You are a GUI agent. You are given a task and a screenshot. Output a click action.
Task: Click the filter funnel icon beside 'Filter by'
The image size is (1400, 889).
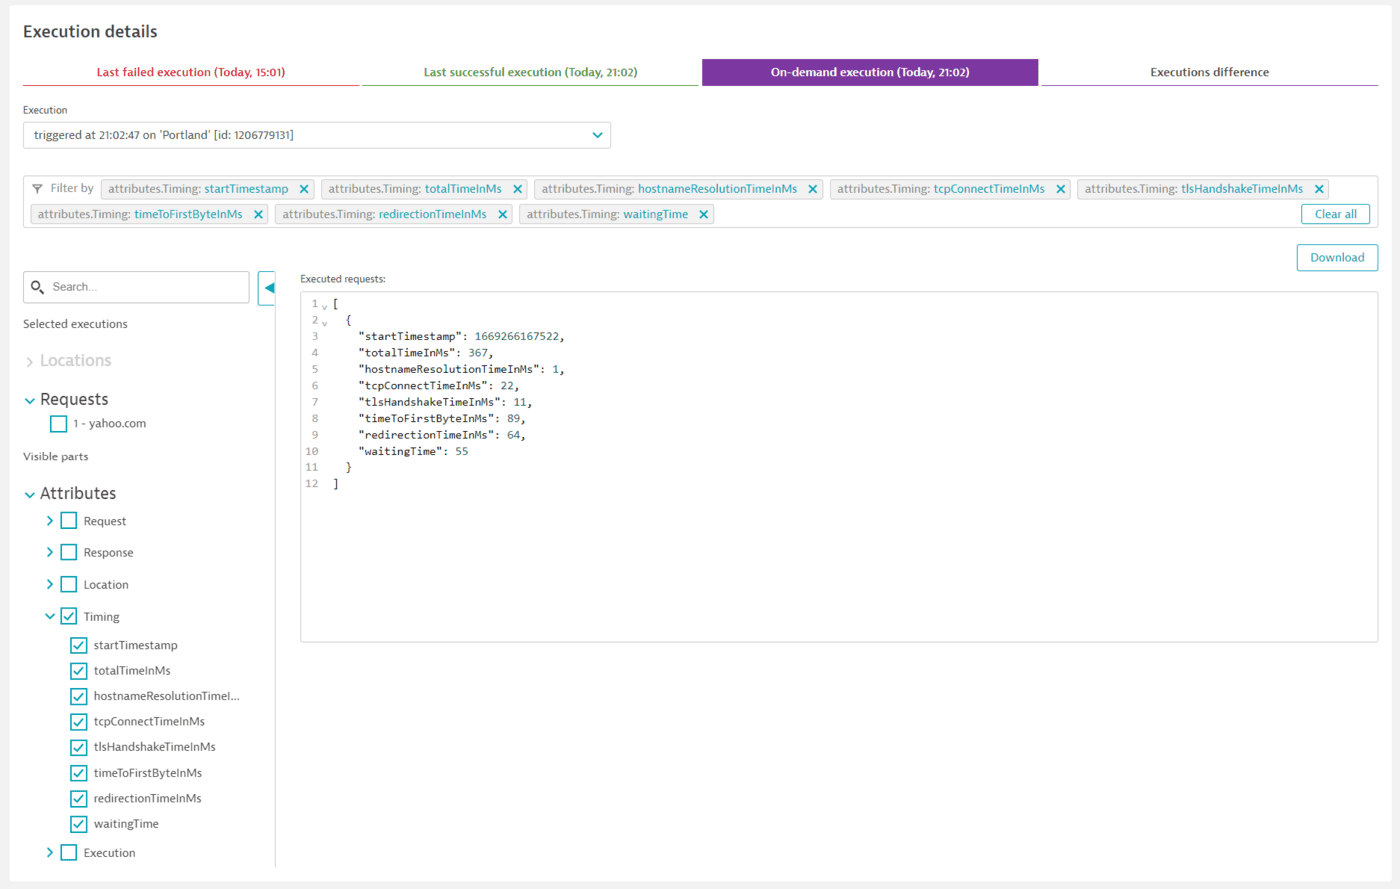pos(37,188)
